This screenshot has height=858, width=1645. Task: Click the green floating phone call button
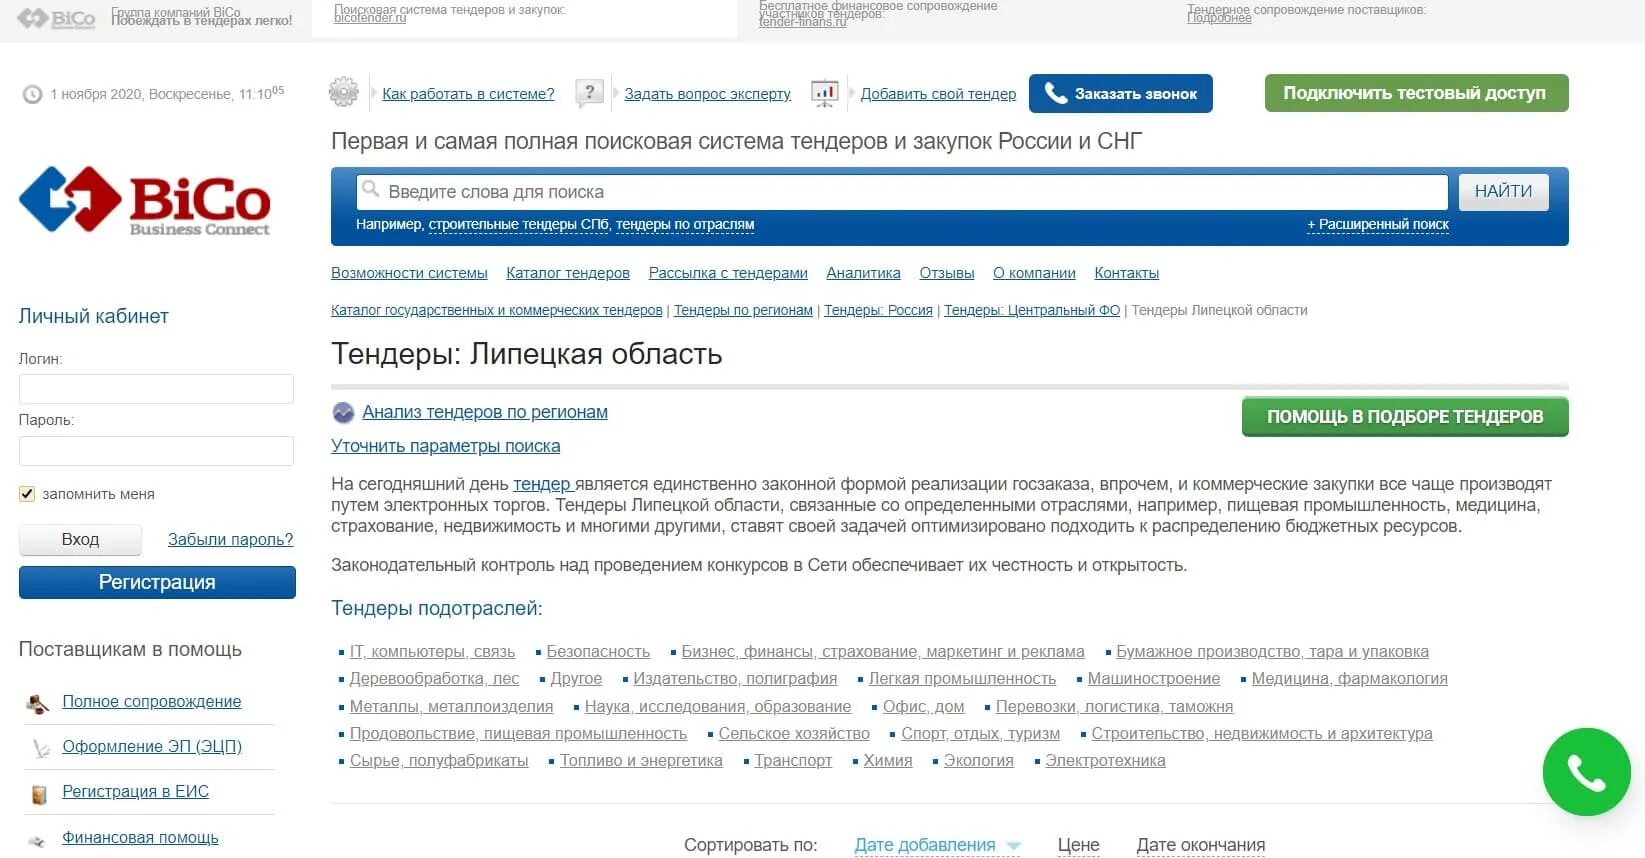point(1586,772)
